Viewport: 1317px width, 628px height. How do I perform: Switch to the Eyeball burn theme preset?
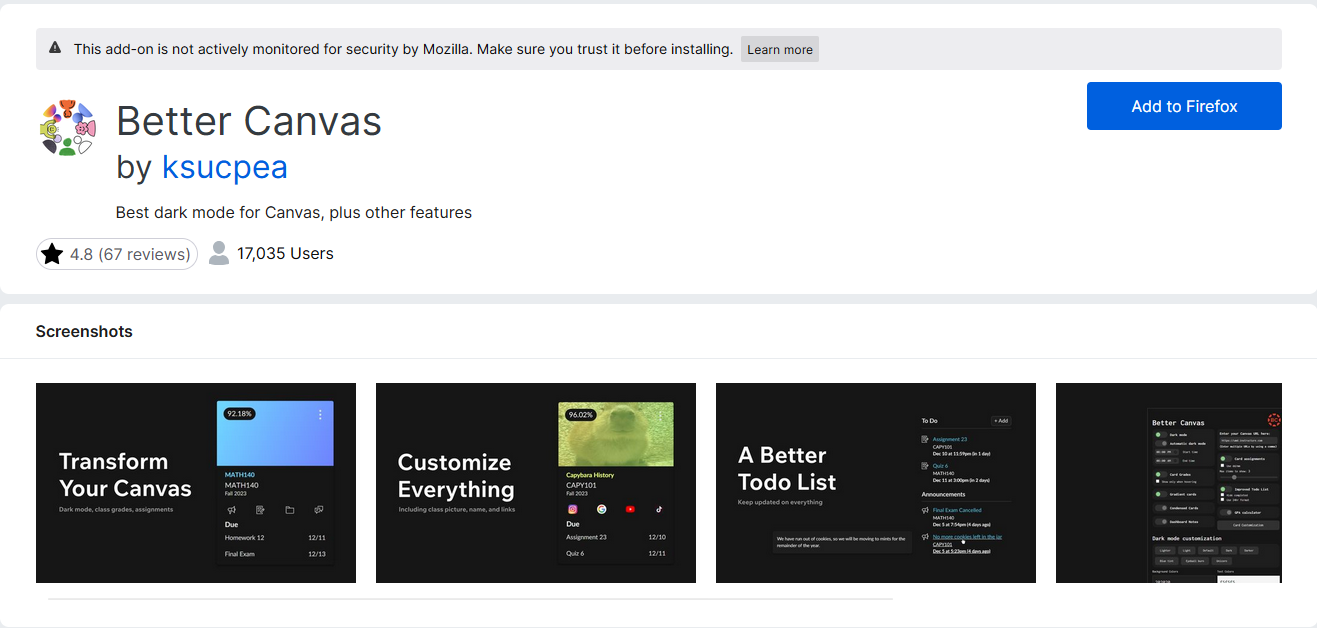(x=1195, y=561)
